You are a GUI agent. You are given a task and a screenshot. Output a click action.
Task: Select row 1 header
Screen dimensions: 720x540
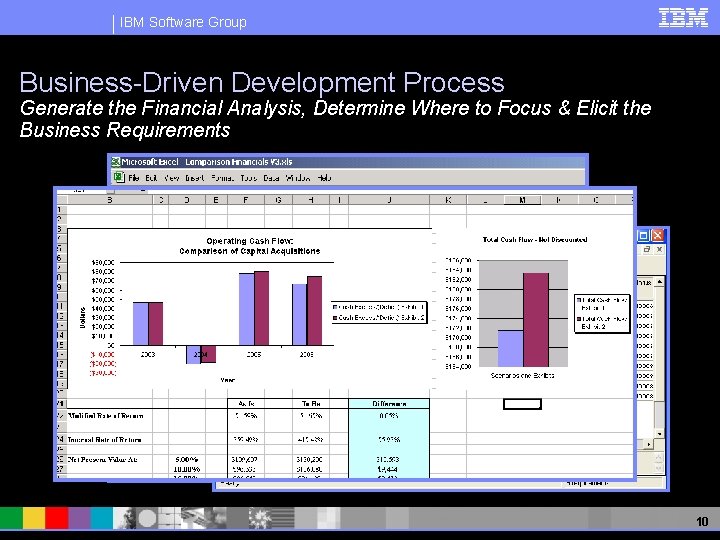[61, 209]
